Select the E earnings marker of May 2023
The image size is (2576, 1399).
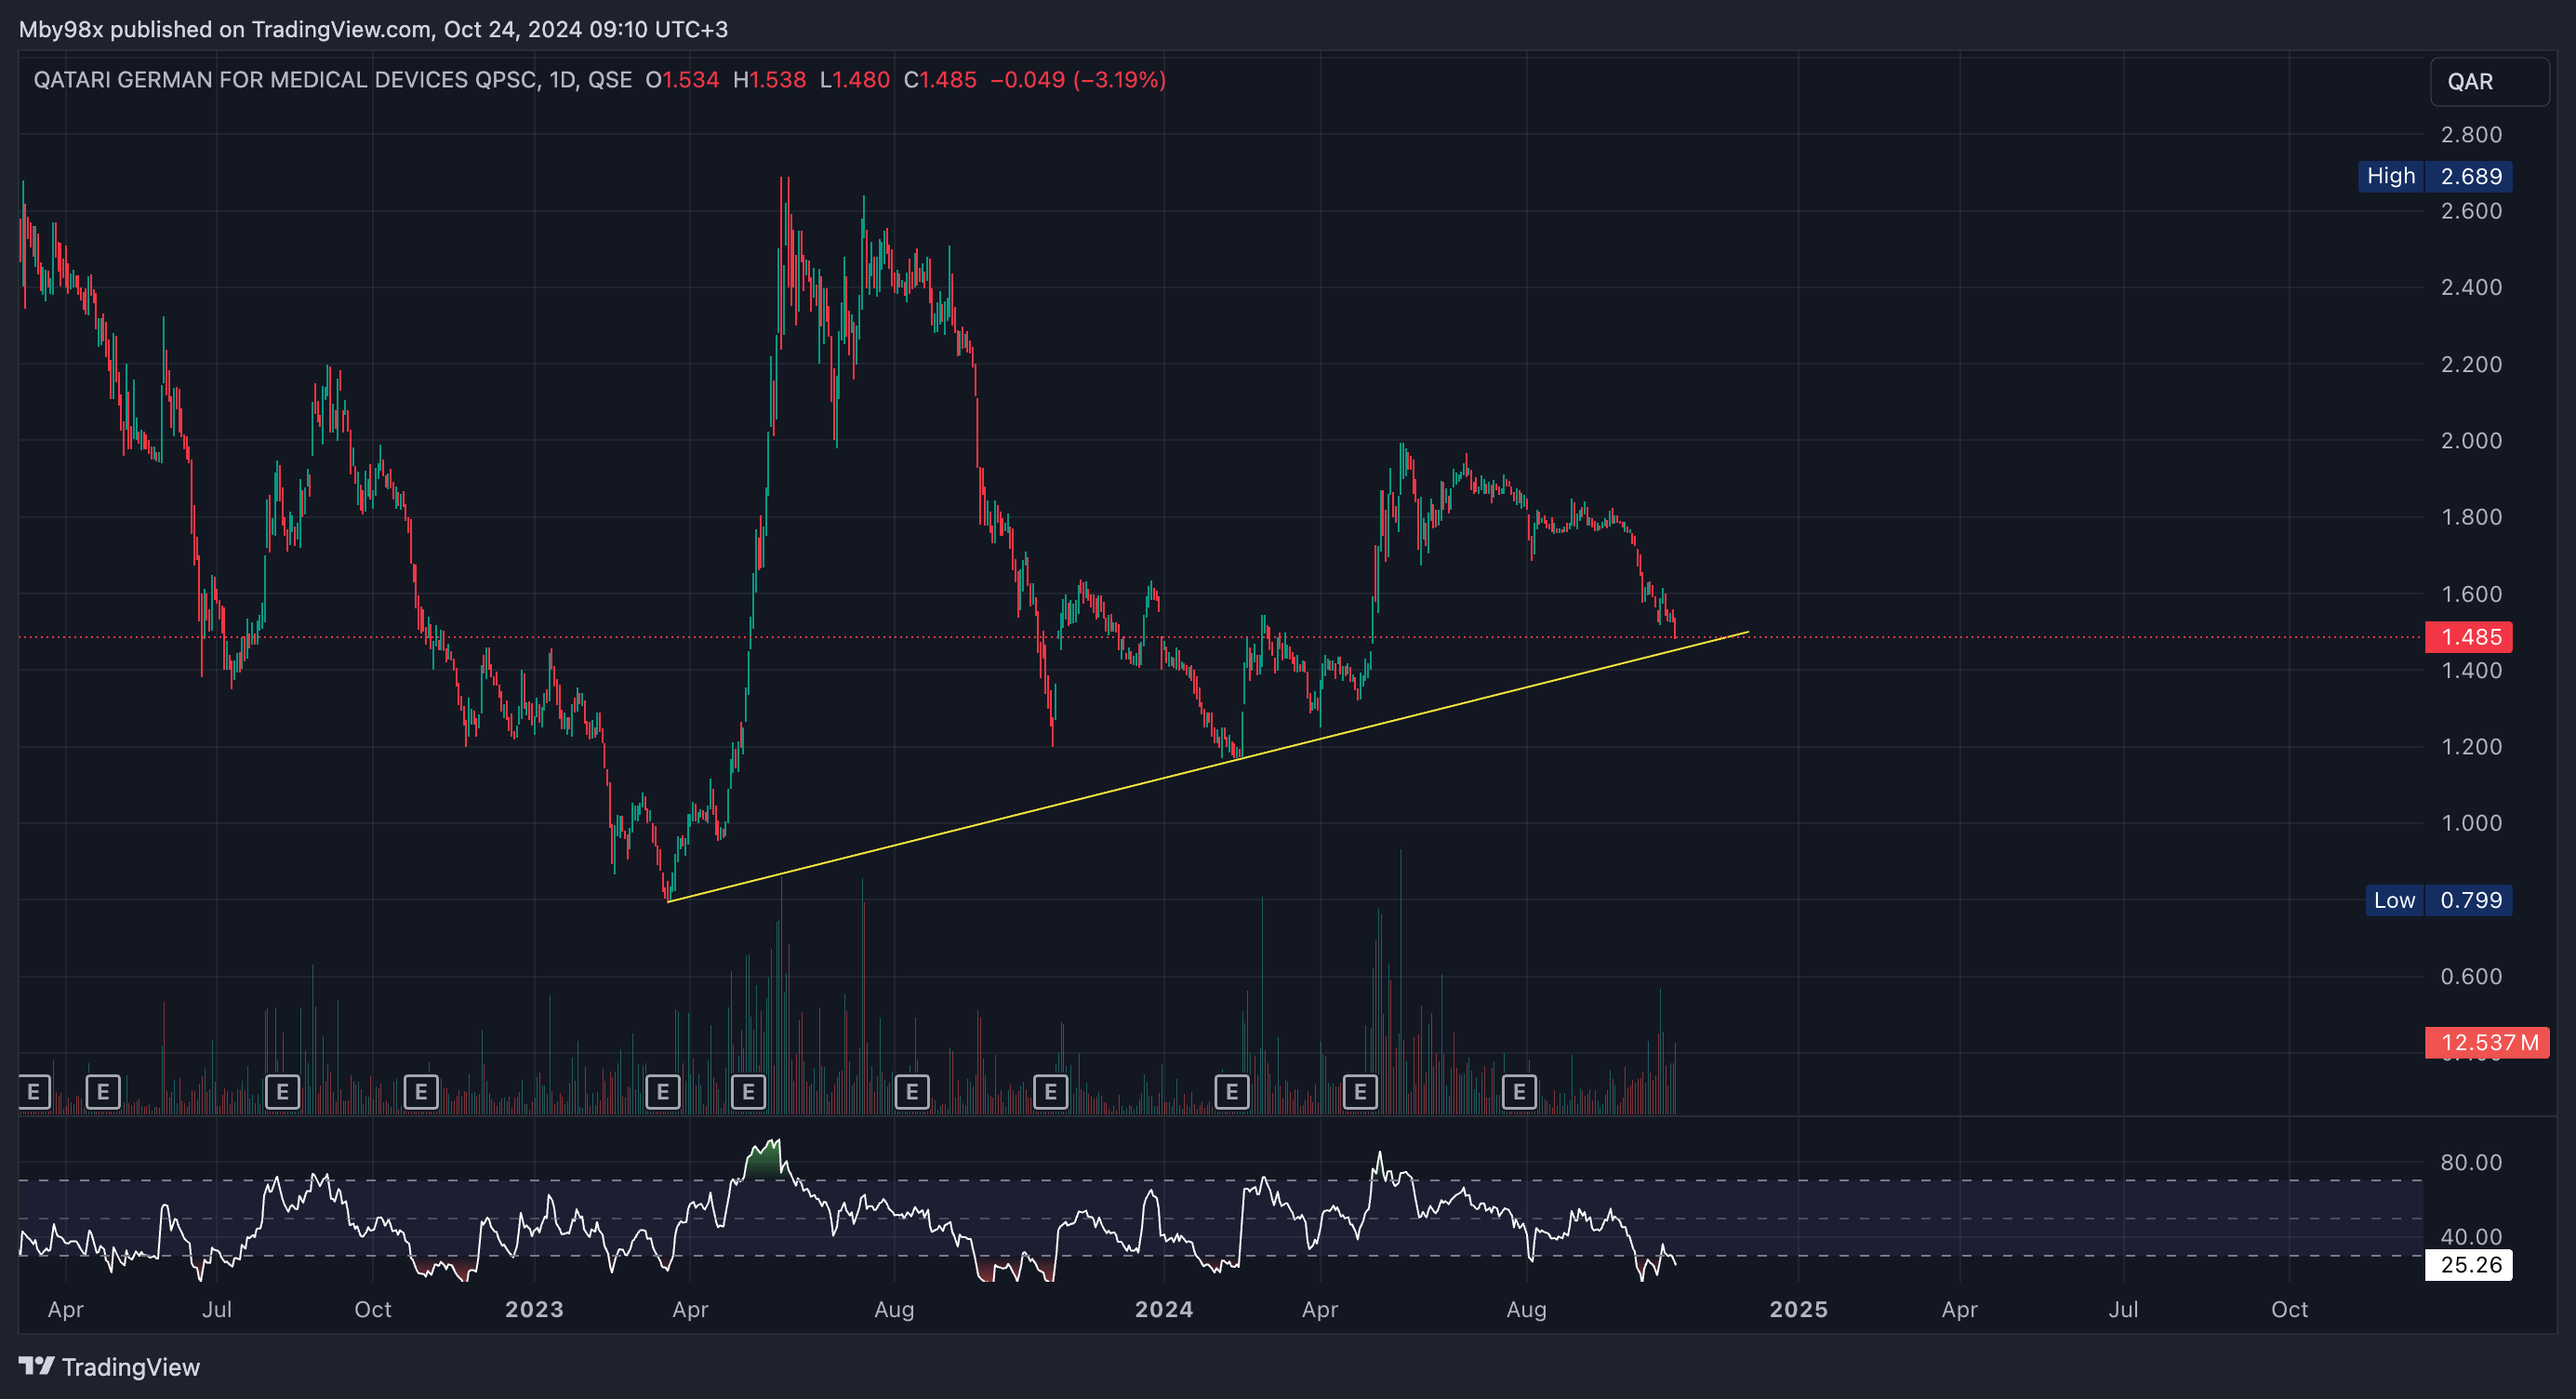tap(748, 1092)
